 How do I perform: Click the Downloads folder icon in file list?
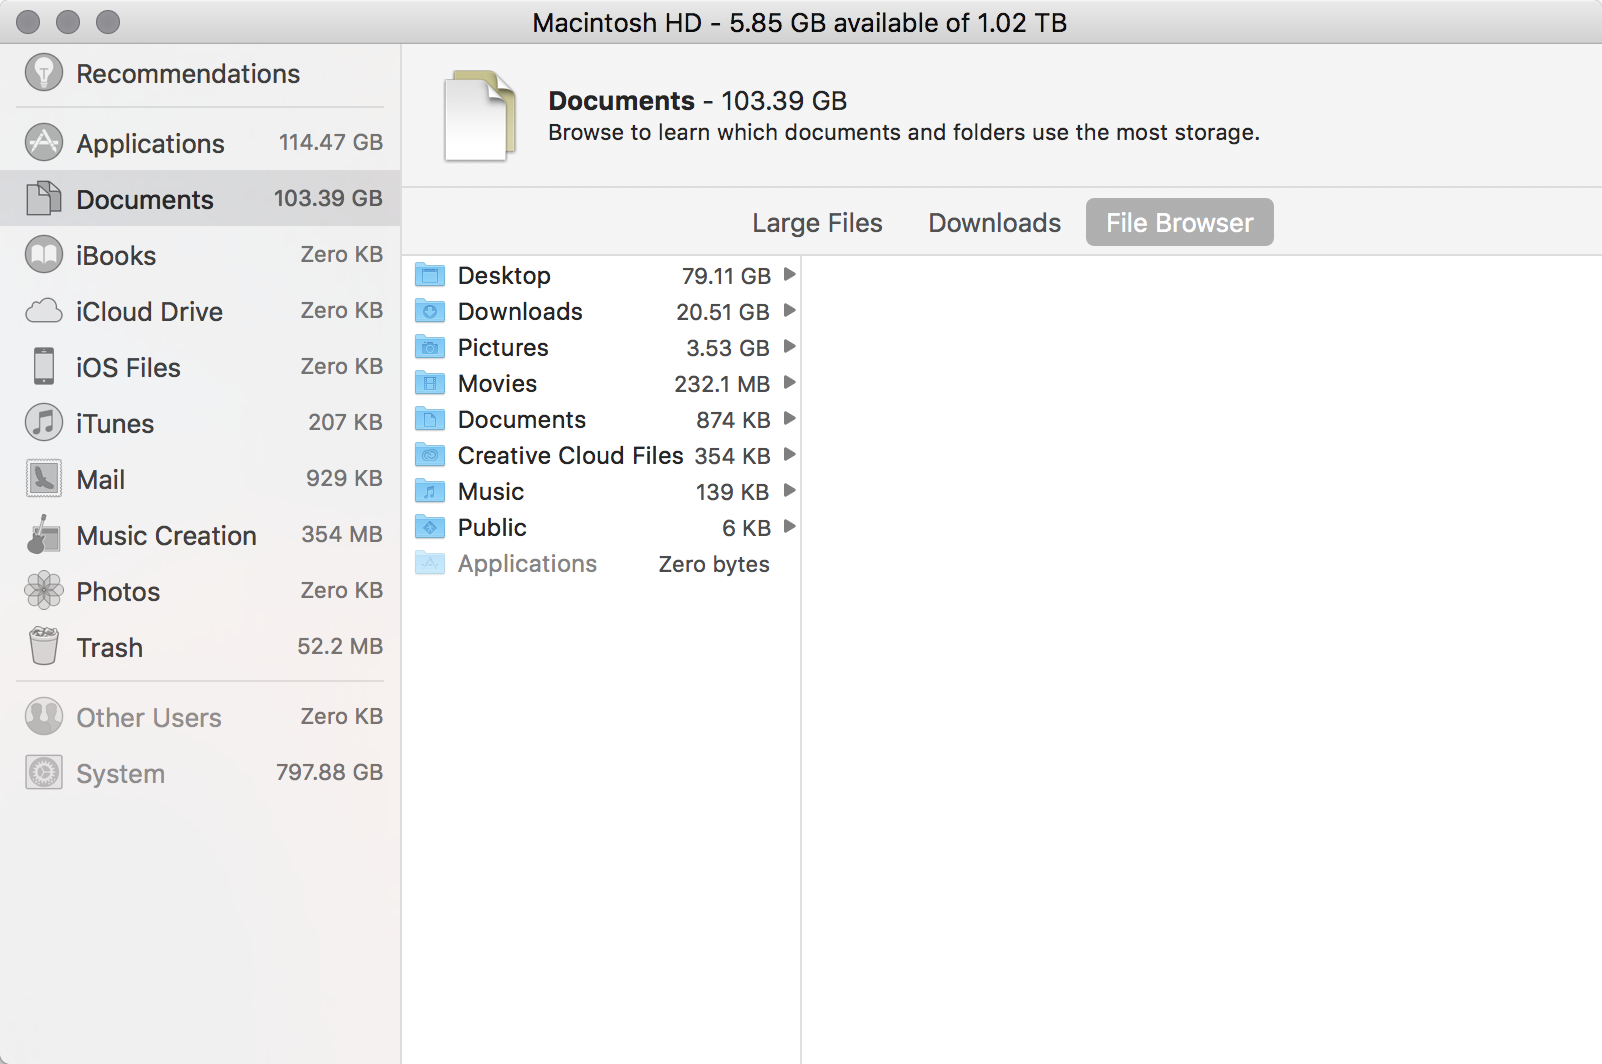tap(430, 311)
